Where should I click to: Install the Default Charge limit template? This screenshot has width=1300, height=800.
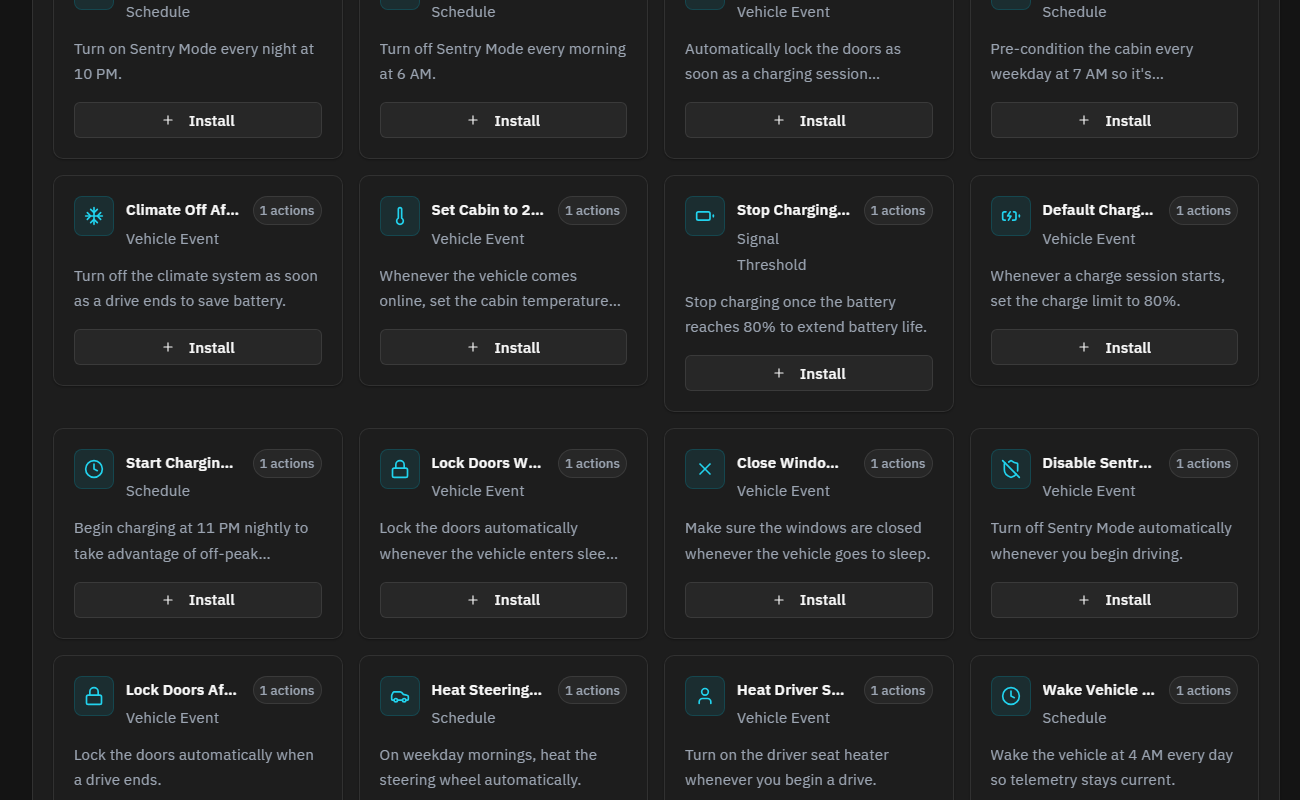coord(1114,347)
